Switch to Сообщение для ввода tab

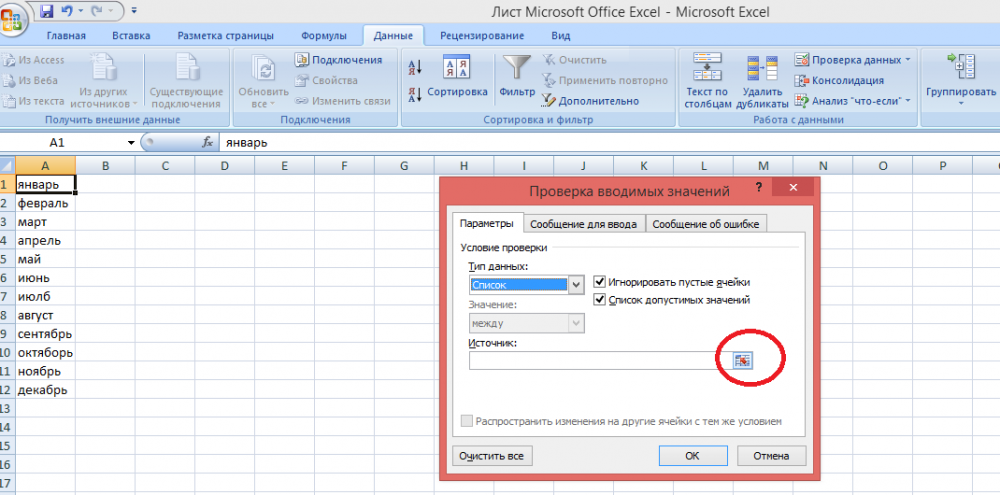pos(583,224)
